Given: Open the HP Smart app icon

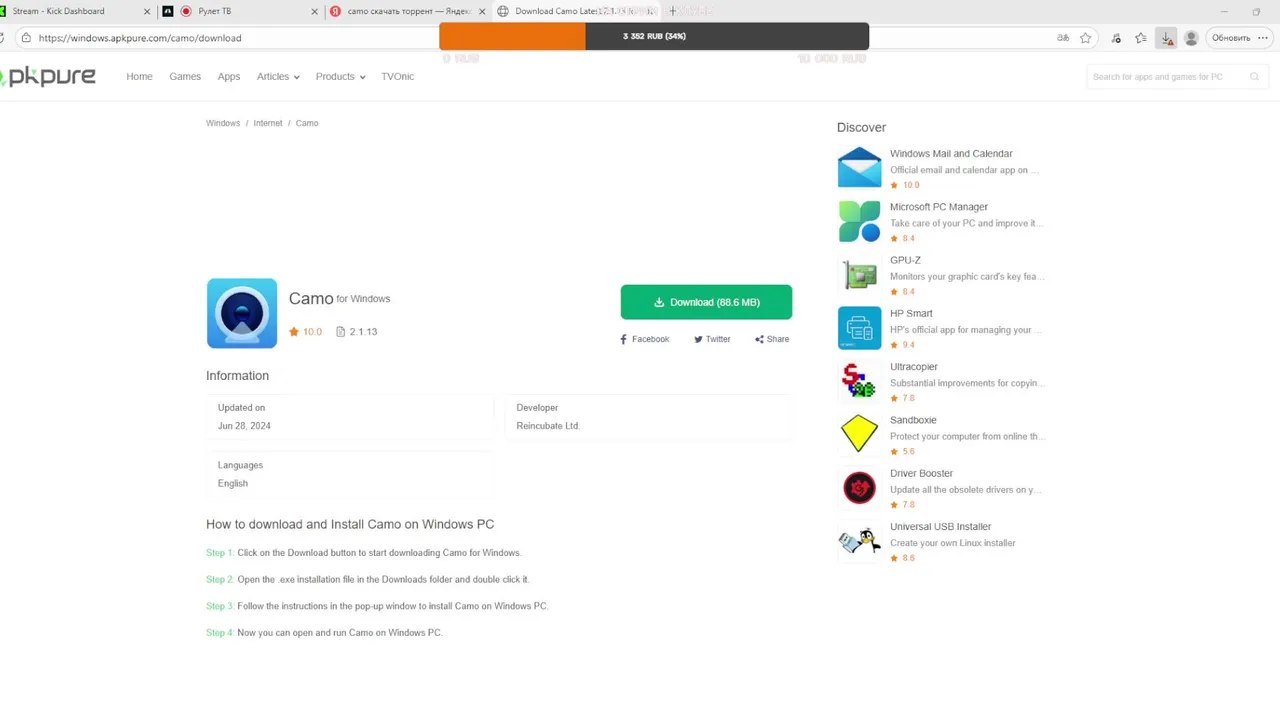Looking at the screenshot, I should [859, 328].
